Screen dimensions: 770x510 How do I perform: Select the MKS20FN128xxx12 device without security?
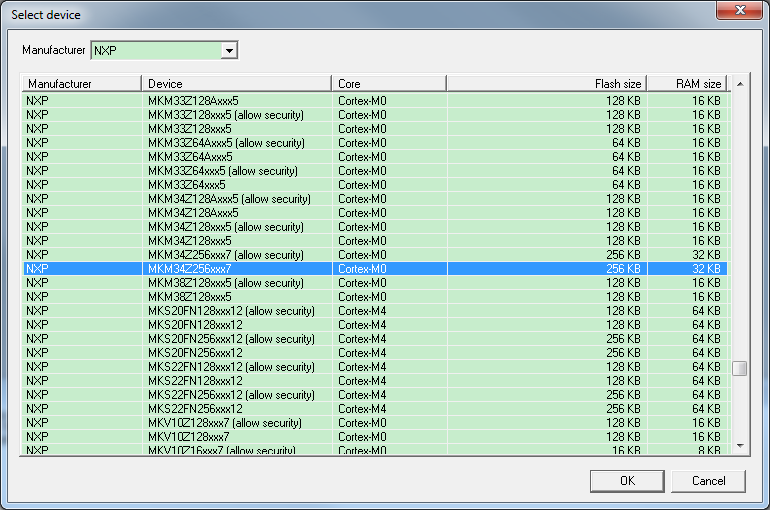click(375, 325)
